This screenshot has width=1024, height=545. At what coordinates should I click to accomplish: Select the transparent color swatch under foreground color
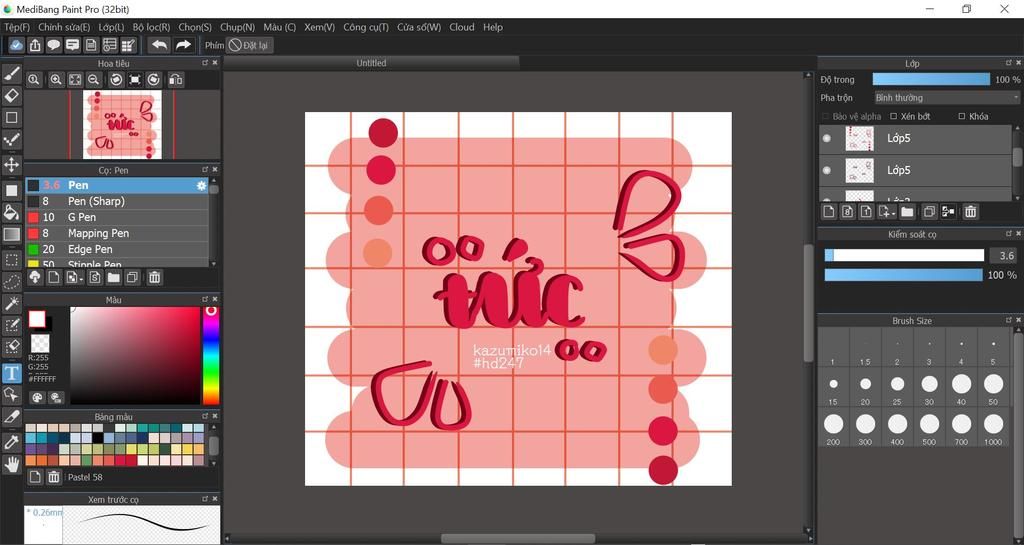click(x=40, y=343)
